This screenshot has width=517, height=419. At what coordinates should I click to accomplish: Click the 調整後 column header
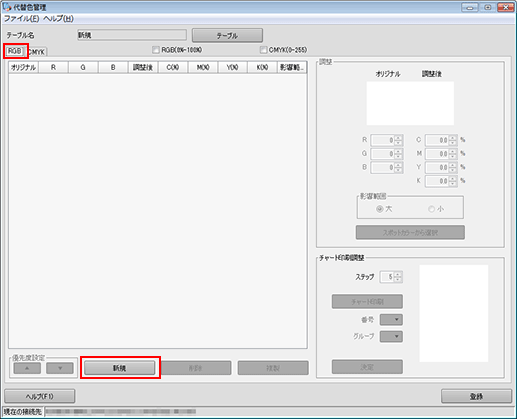pos(143,67)
